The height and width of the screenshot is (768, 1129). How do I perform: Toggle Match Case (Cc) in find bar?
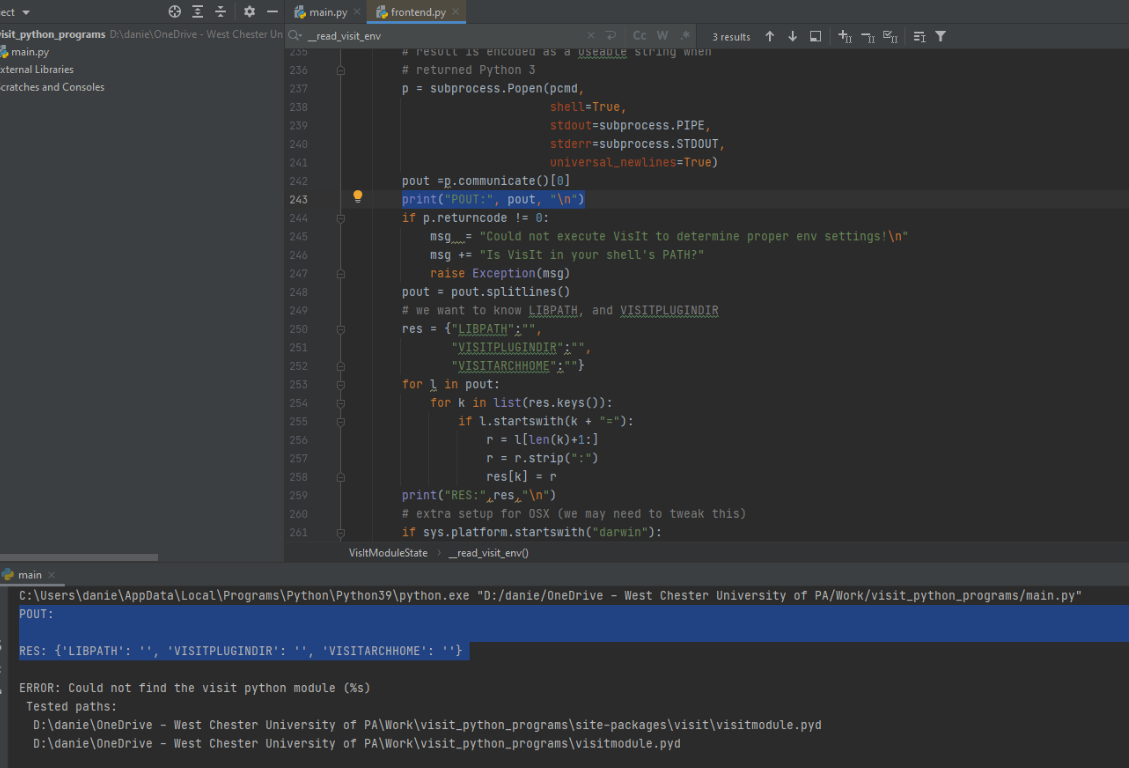click(639, 35)
